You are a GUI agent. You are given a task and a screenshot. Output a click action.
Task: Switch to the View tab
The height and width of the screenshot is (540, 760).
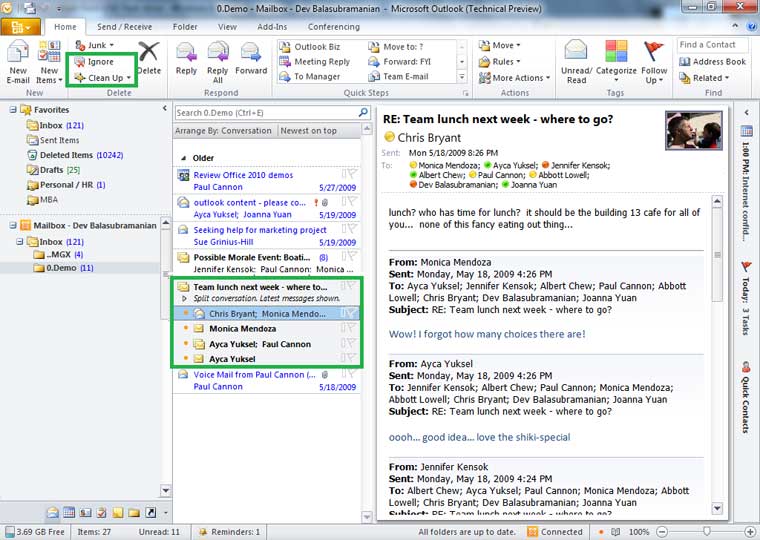click(227, 27)
